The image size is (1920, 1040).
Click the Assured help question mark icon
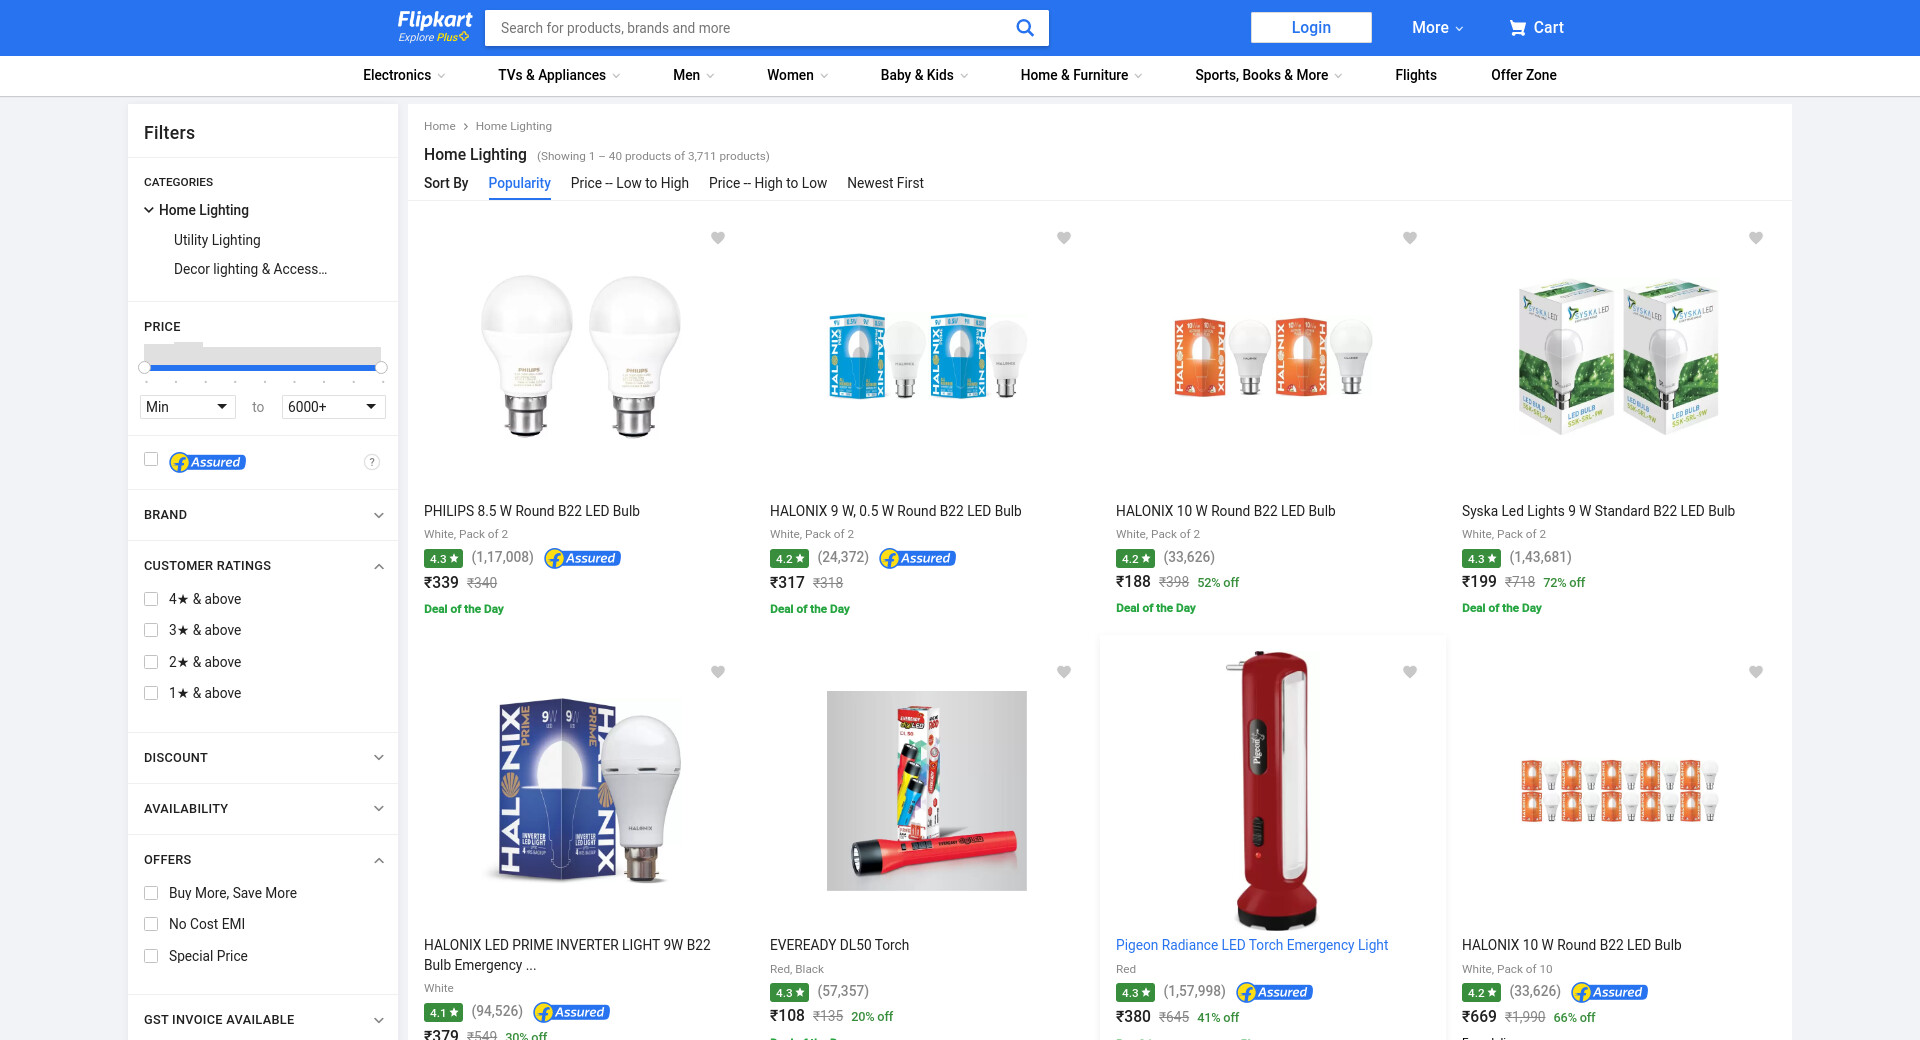pyautogui.click(x=372, y=462)
